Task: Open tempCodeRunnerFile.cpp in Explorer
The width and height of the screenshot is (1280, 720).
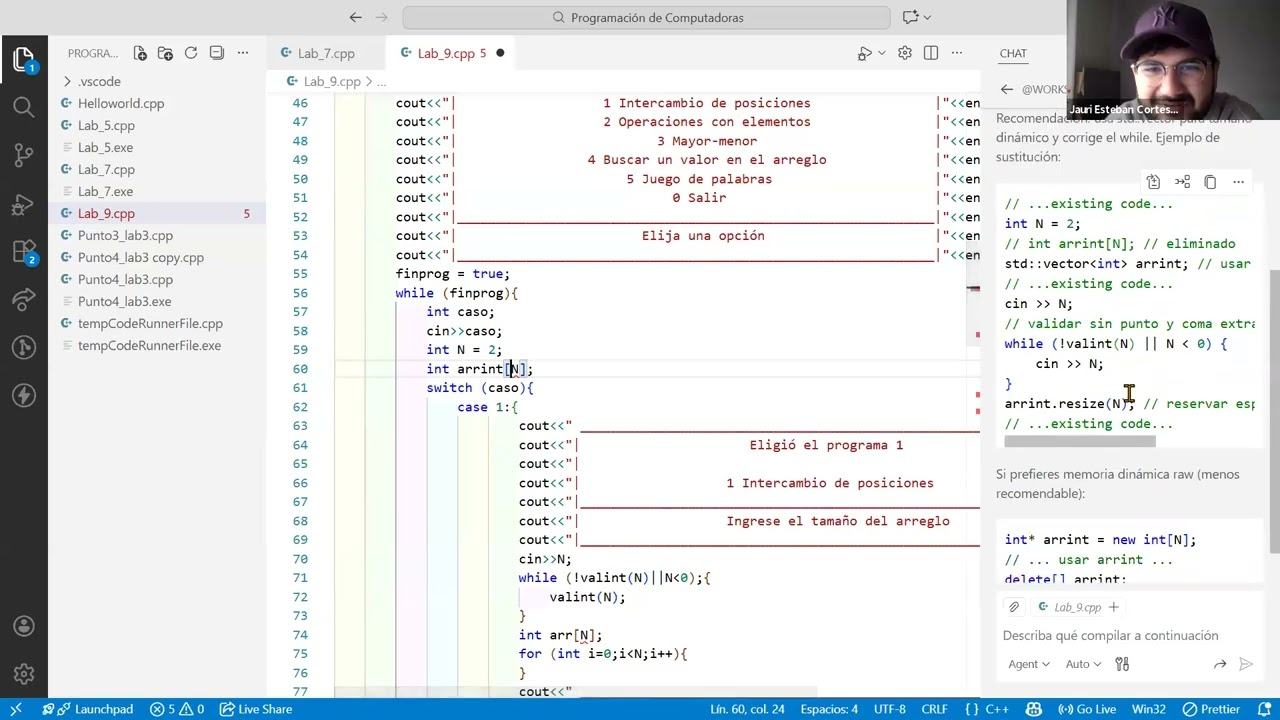Action: click(150, 324)
